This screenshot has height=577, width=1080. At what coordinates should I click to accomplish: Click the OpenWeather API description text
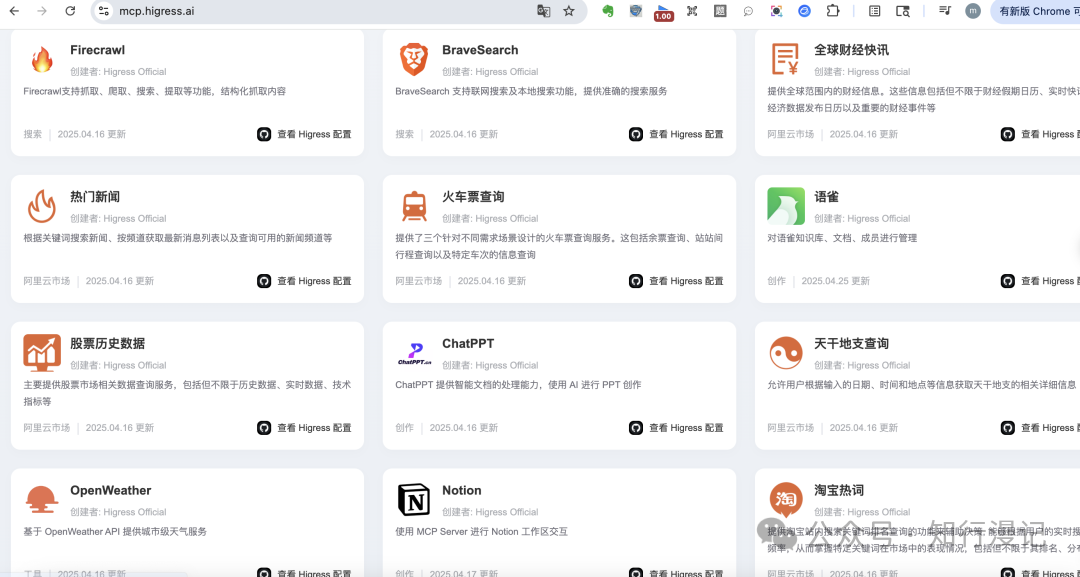(115, 532)
